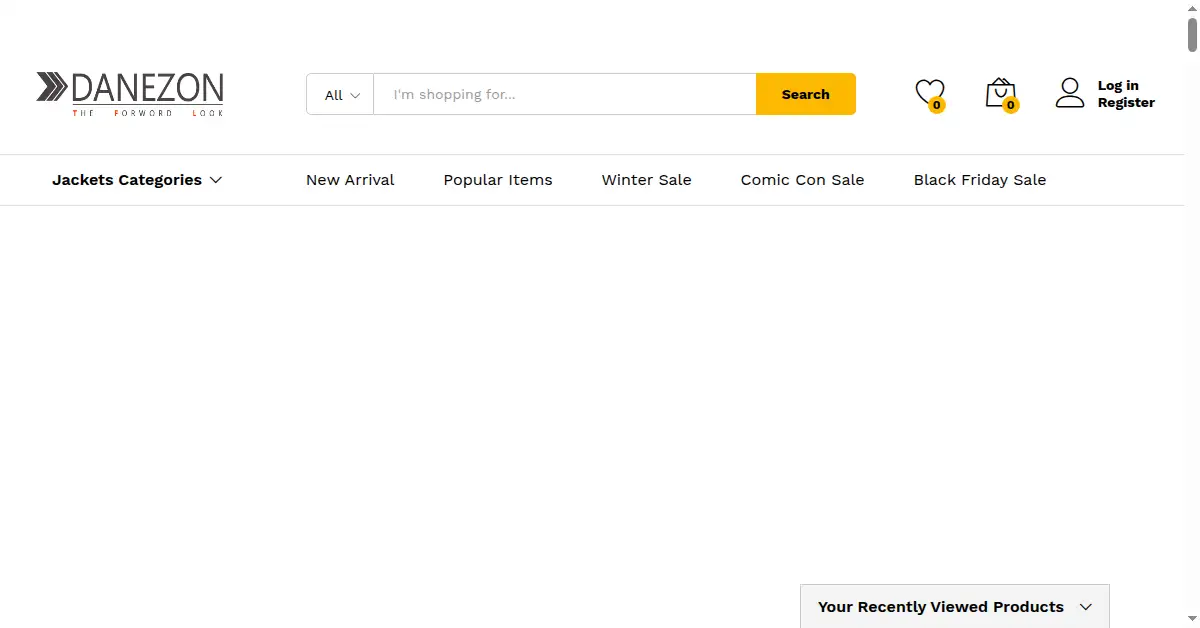Click the yellow Search button
The width and height of the screenshot is (1200, 628).
click(x=806, y=94)
